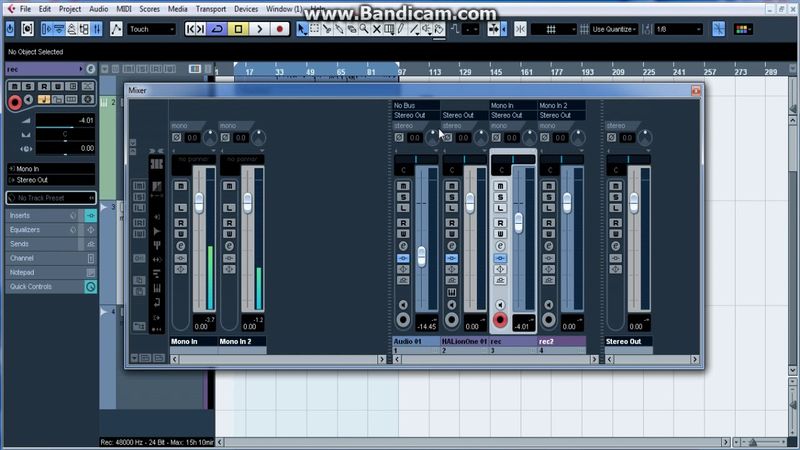The image size is (800, 450).
Task: Open the 1/8 quantize value dropdown
Action: click(679, 29)
